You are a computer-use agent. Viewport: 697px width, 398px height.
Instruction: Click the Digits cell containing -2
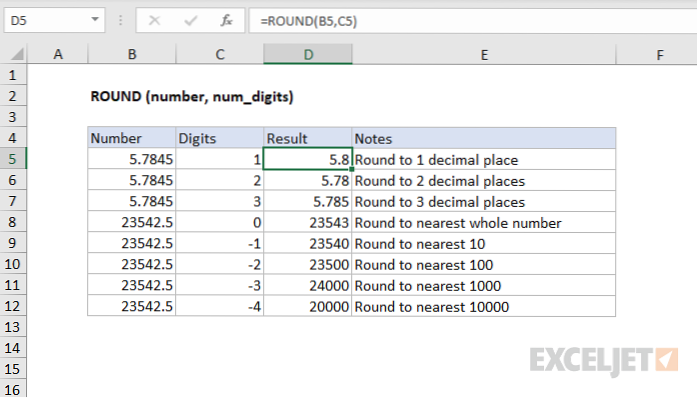[220, 264]
